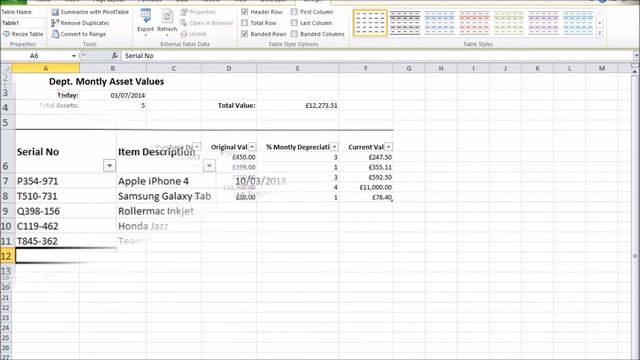The height and width of the screenshot is (360, 640).
Task: Click cell containing T510-731
Action: point(65,196)
